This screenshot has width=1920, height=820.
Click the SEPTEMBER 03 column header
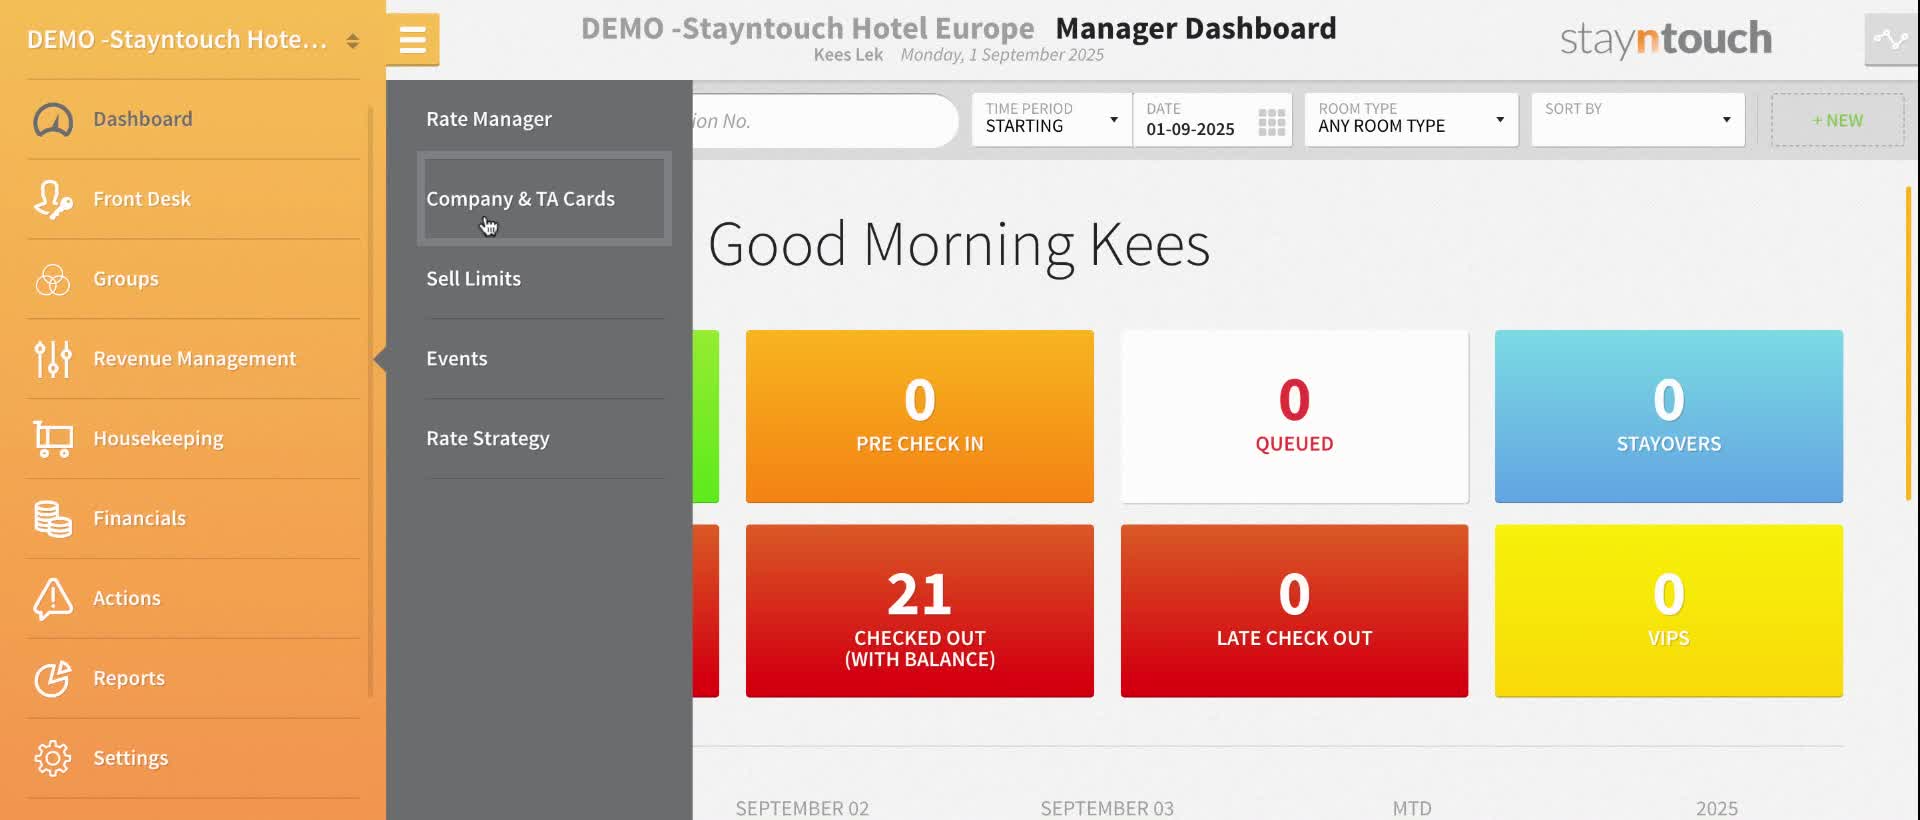pyautogui.click(x=1107, y=808)
